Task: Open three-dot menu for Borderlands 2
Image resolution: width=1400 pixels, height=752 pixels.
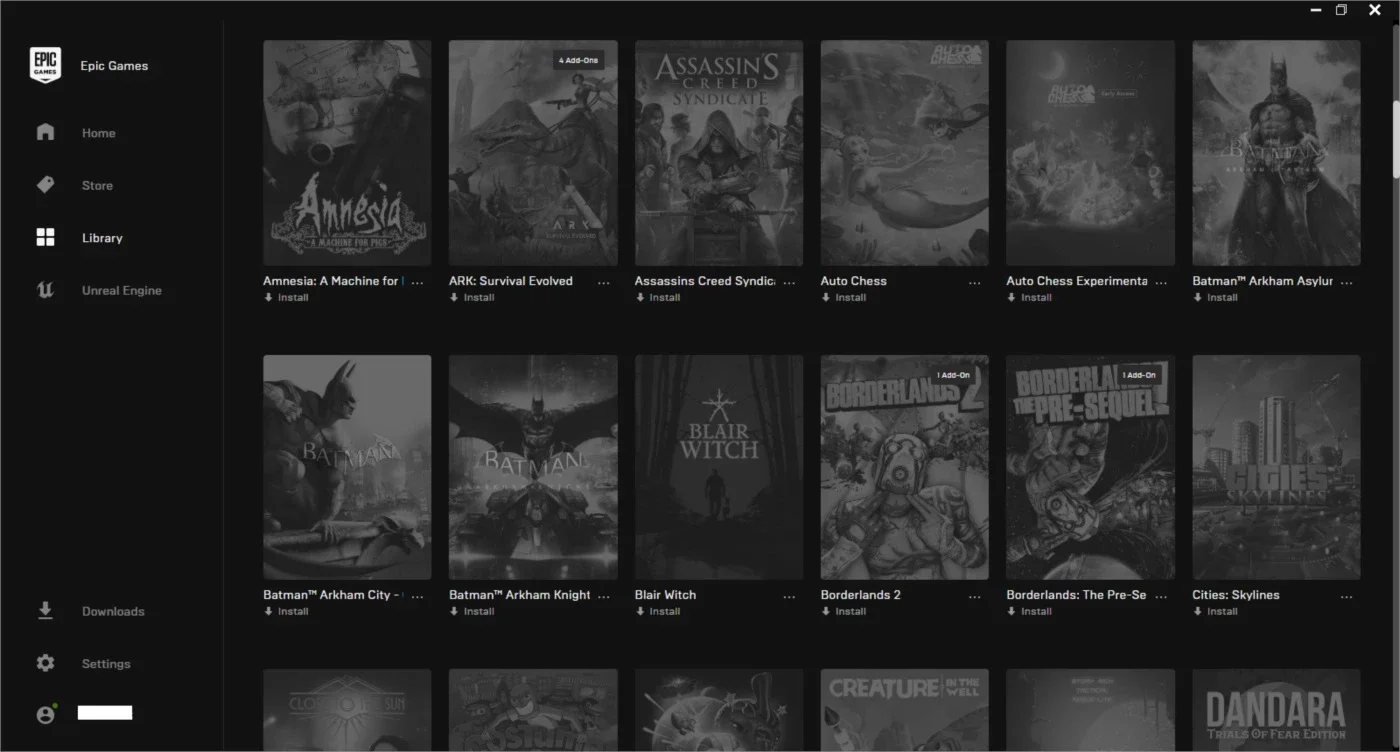Action: [x=975, y=597]
